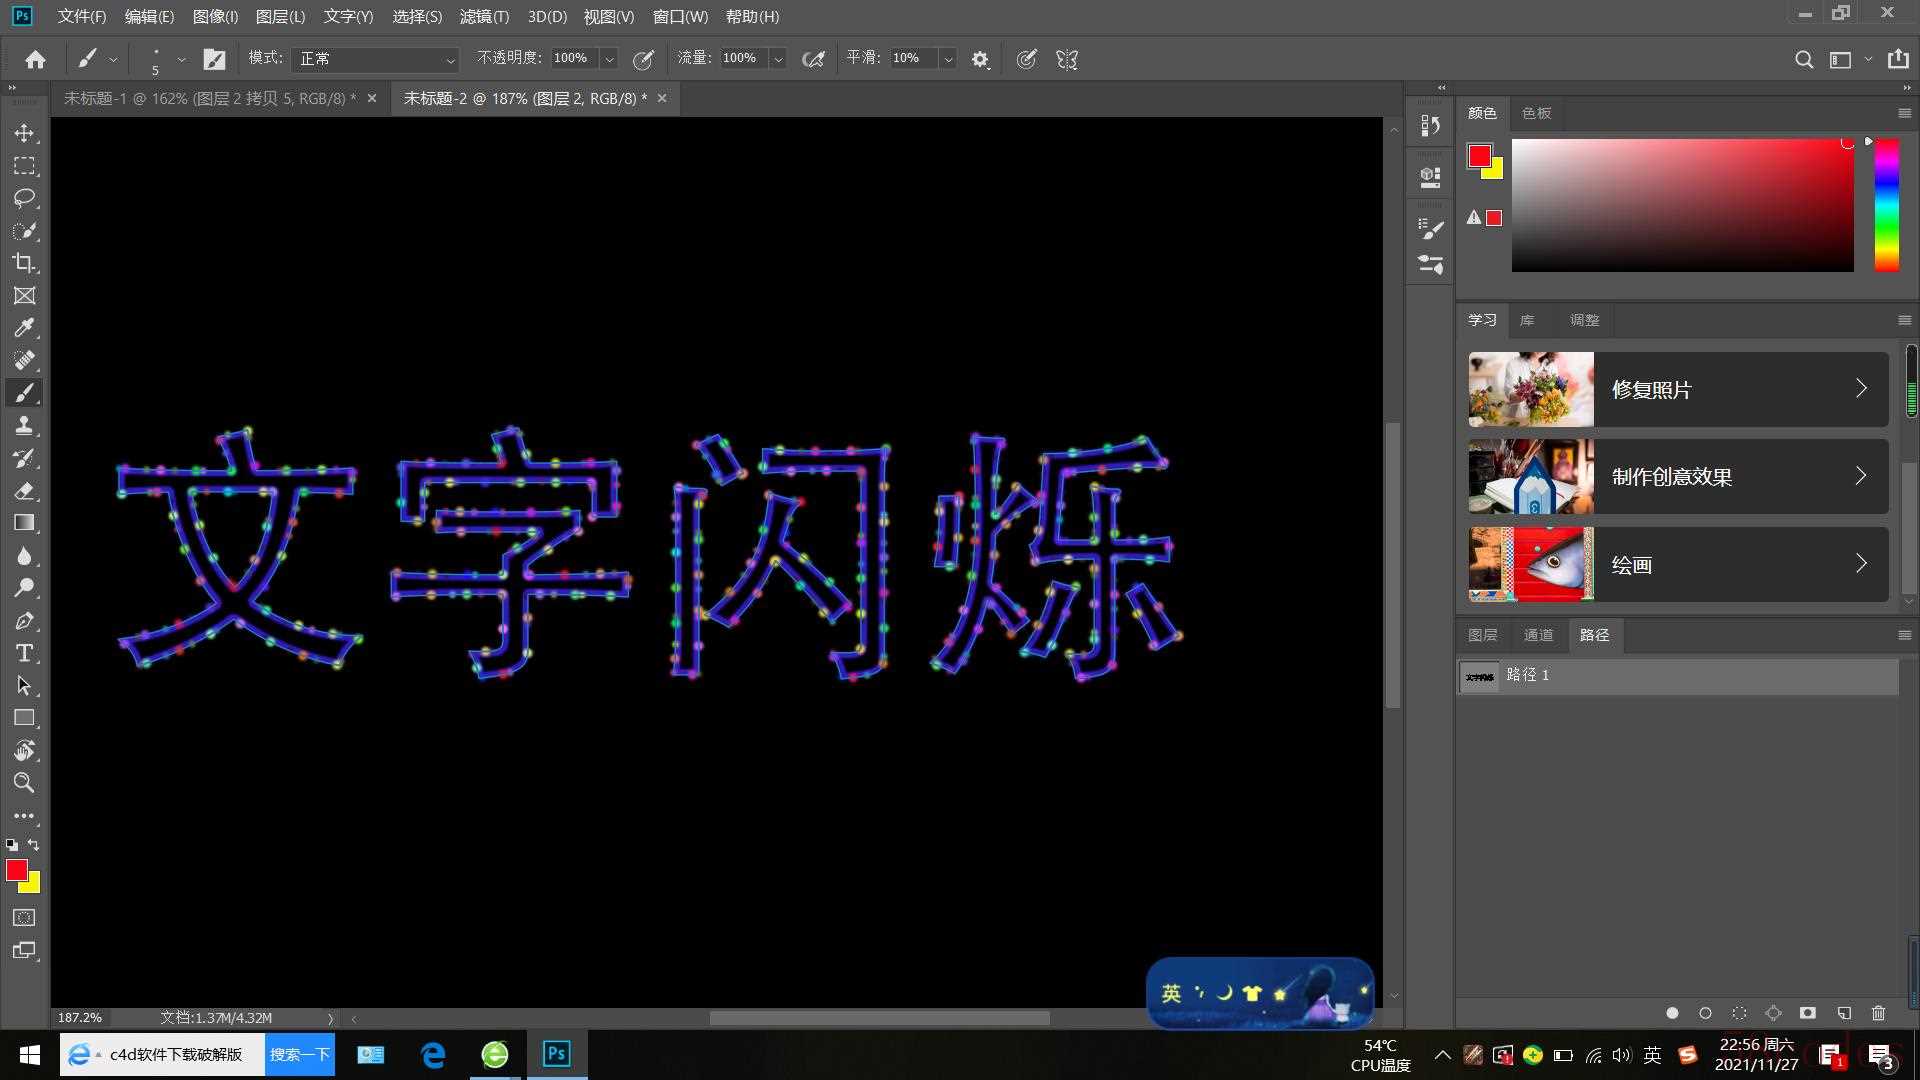1920x1080 pixels.
Task: Toggle Quick Mask mode
Action: [24, 918]
